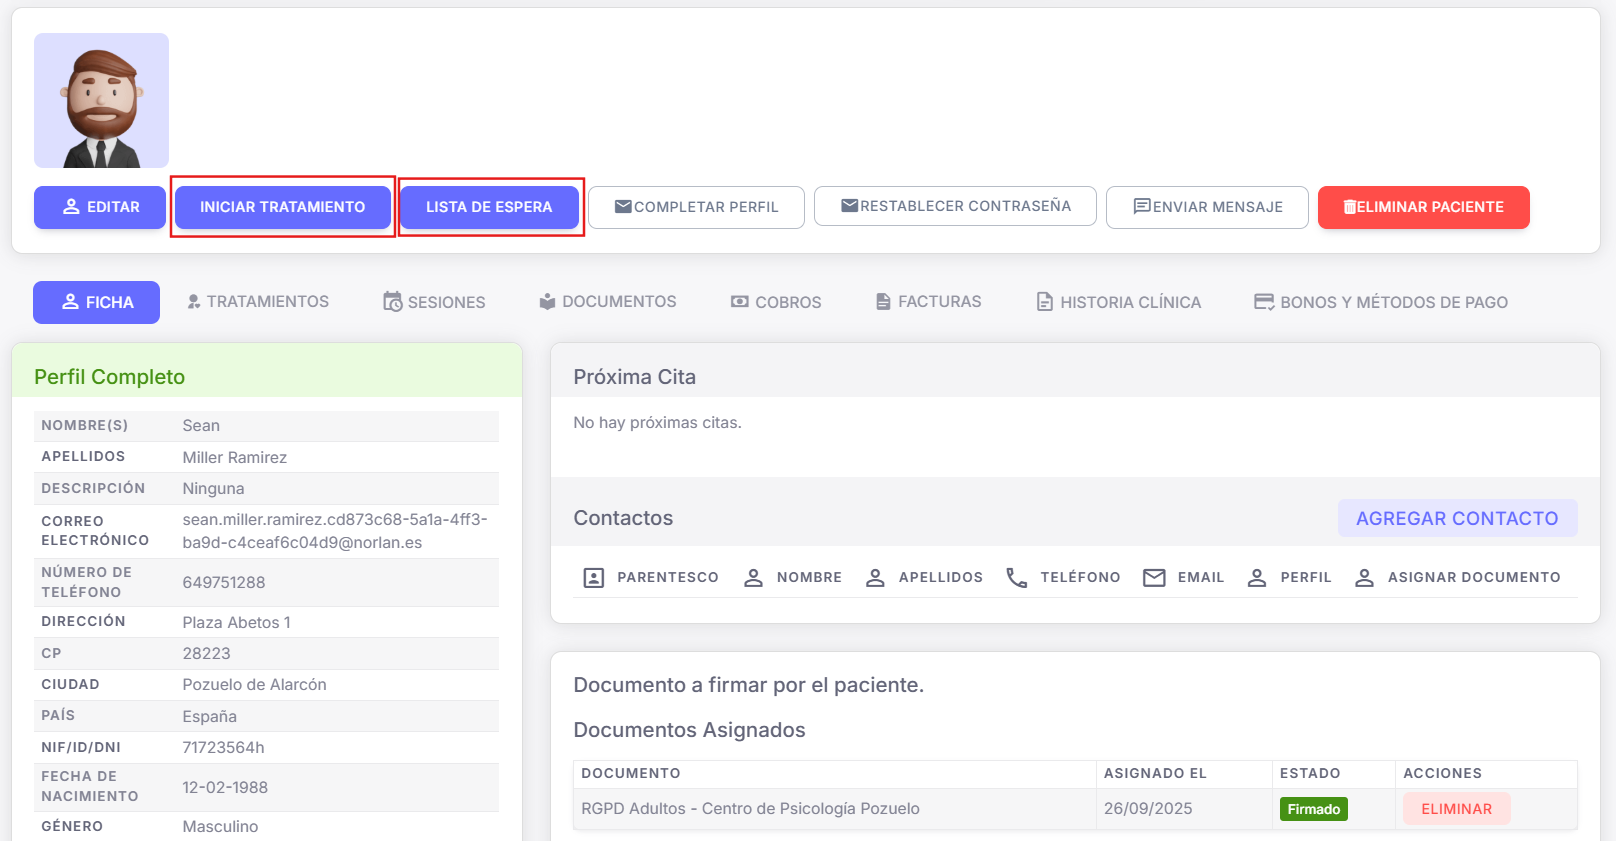
Task: Switch to the Sesiones tab
Action: point(434,302)
